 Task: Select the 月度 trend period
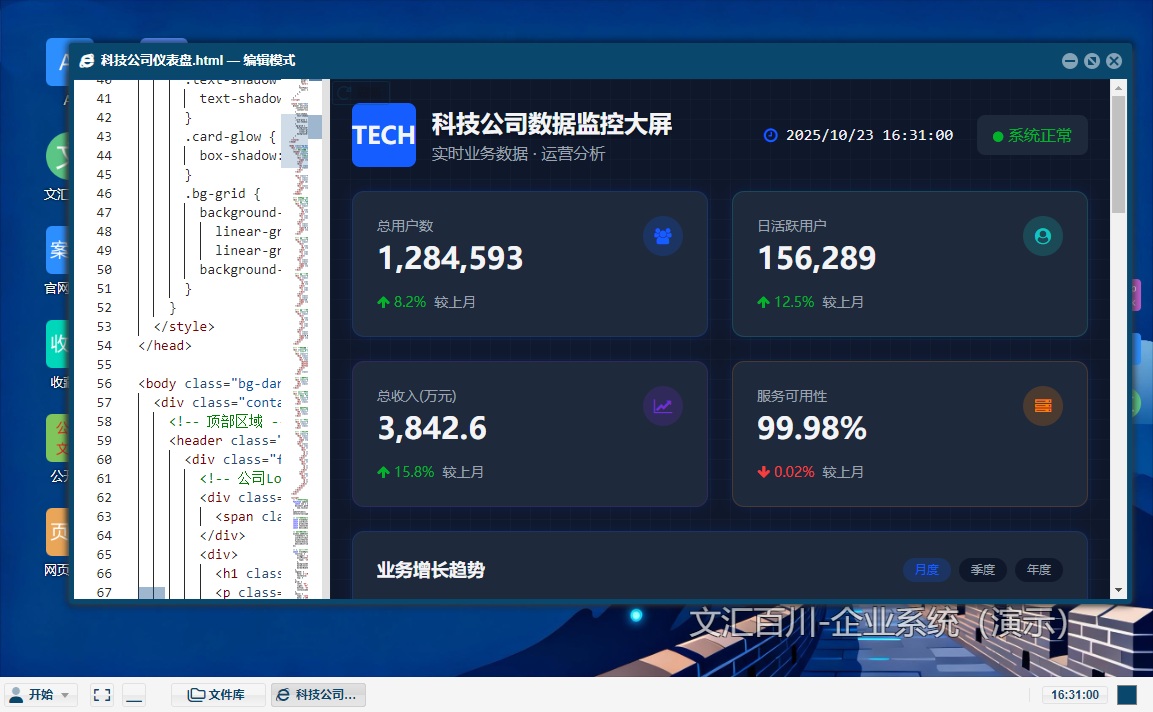(927, 570)
